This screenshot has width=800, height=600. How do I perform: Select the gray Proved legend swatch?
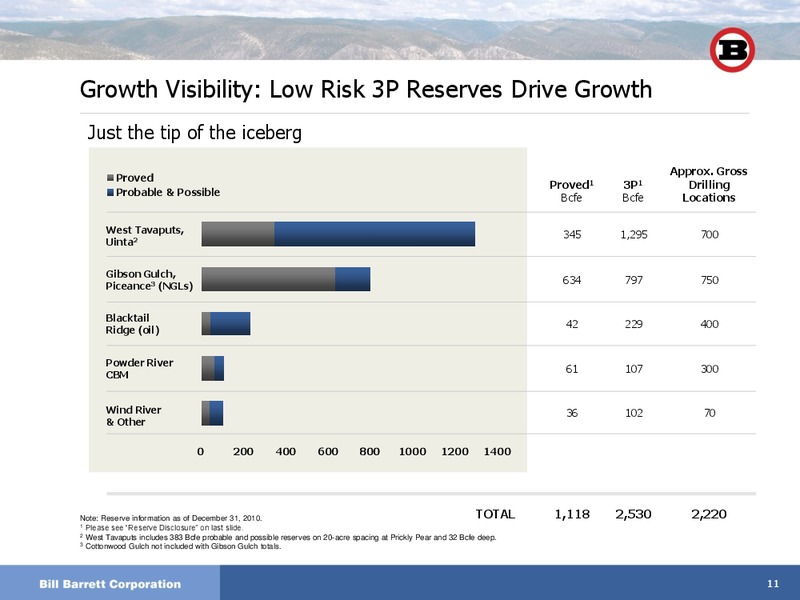coord(110,178)
